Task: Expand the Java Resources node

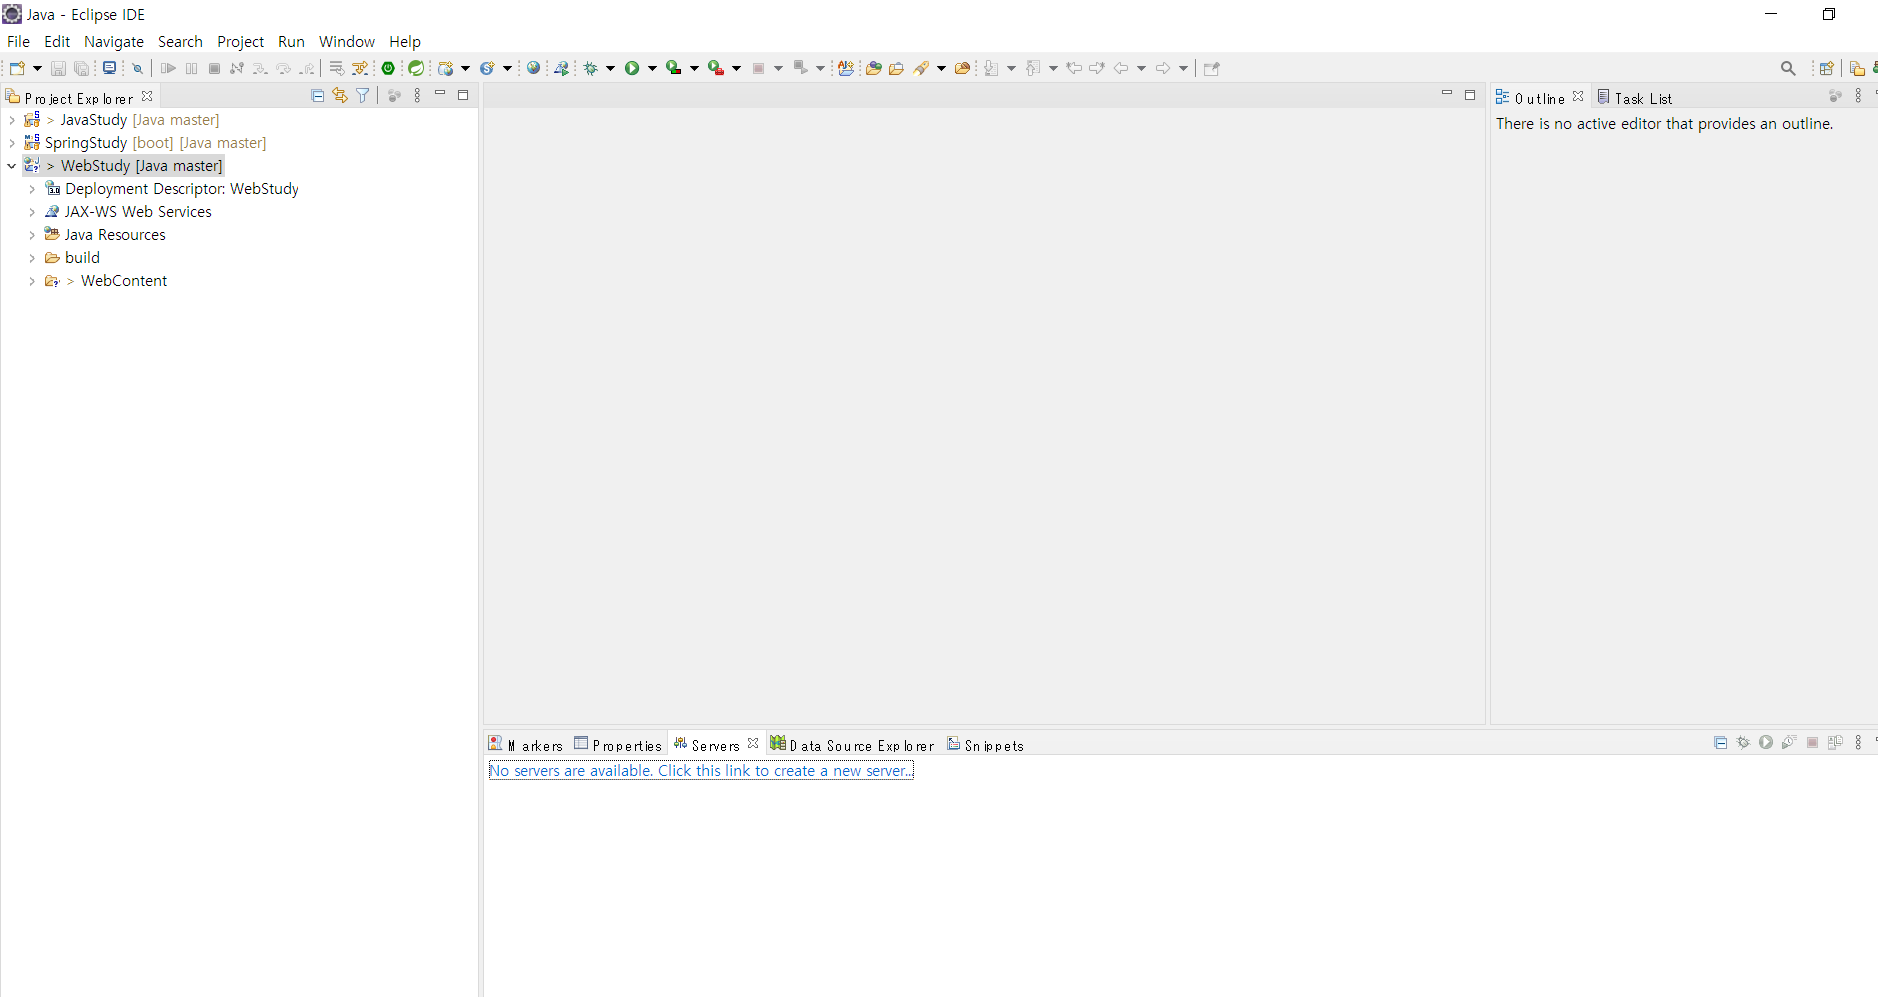Action: pos(32,235)
